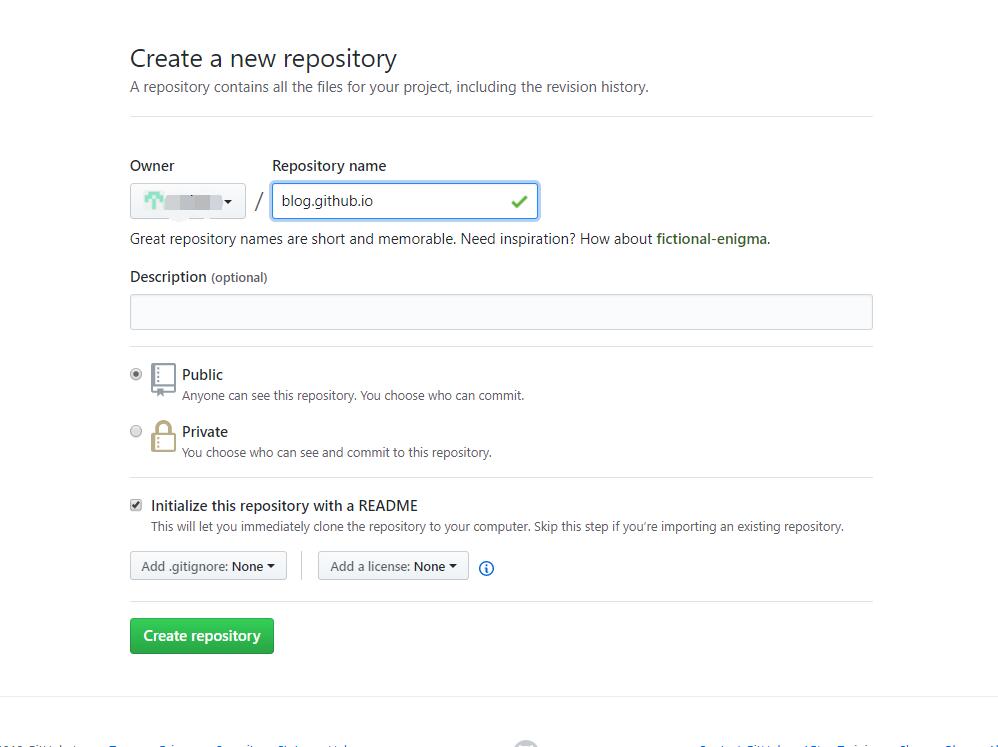Image resolution: width=998 pixels, height=747 pixels.
Task: Click text 'Anyone can see this repository'
Action: click(269, 396)
